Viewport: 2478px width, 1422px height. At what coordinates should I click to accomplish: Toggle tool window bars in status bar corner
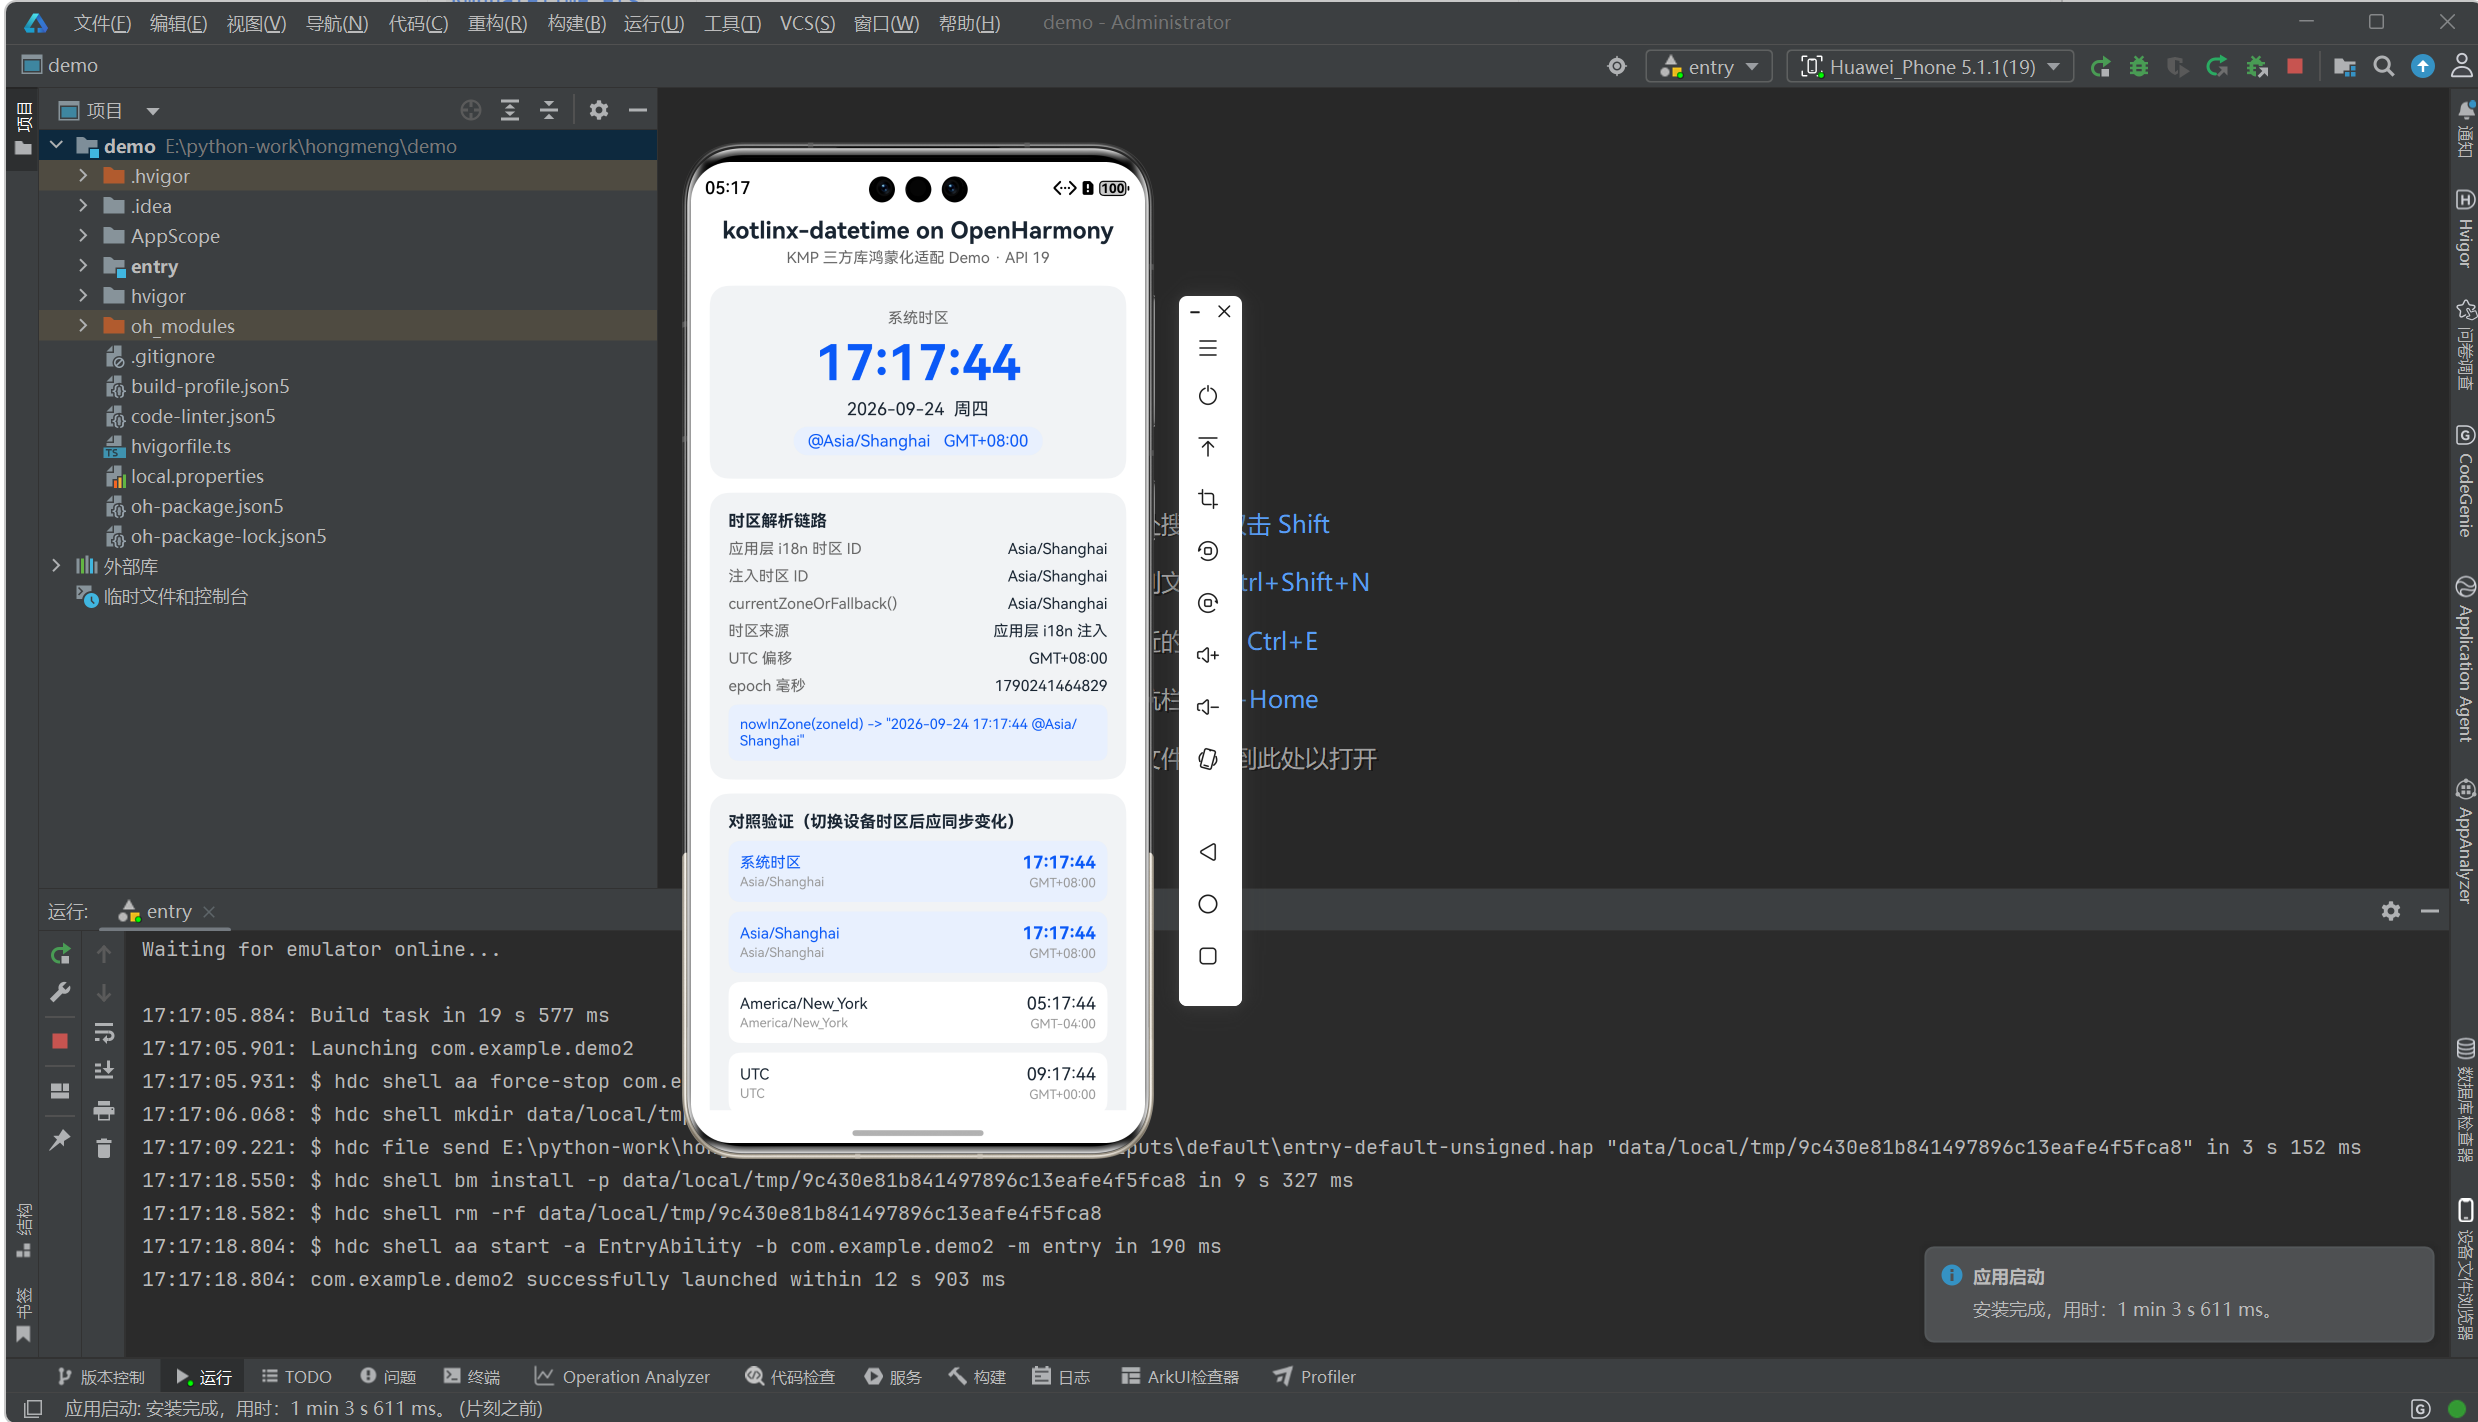[x=33, y=1408]
